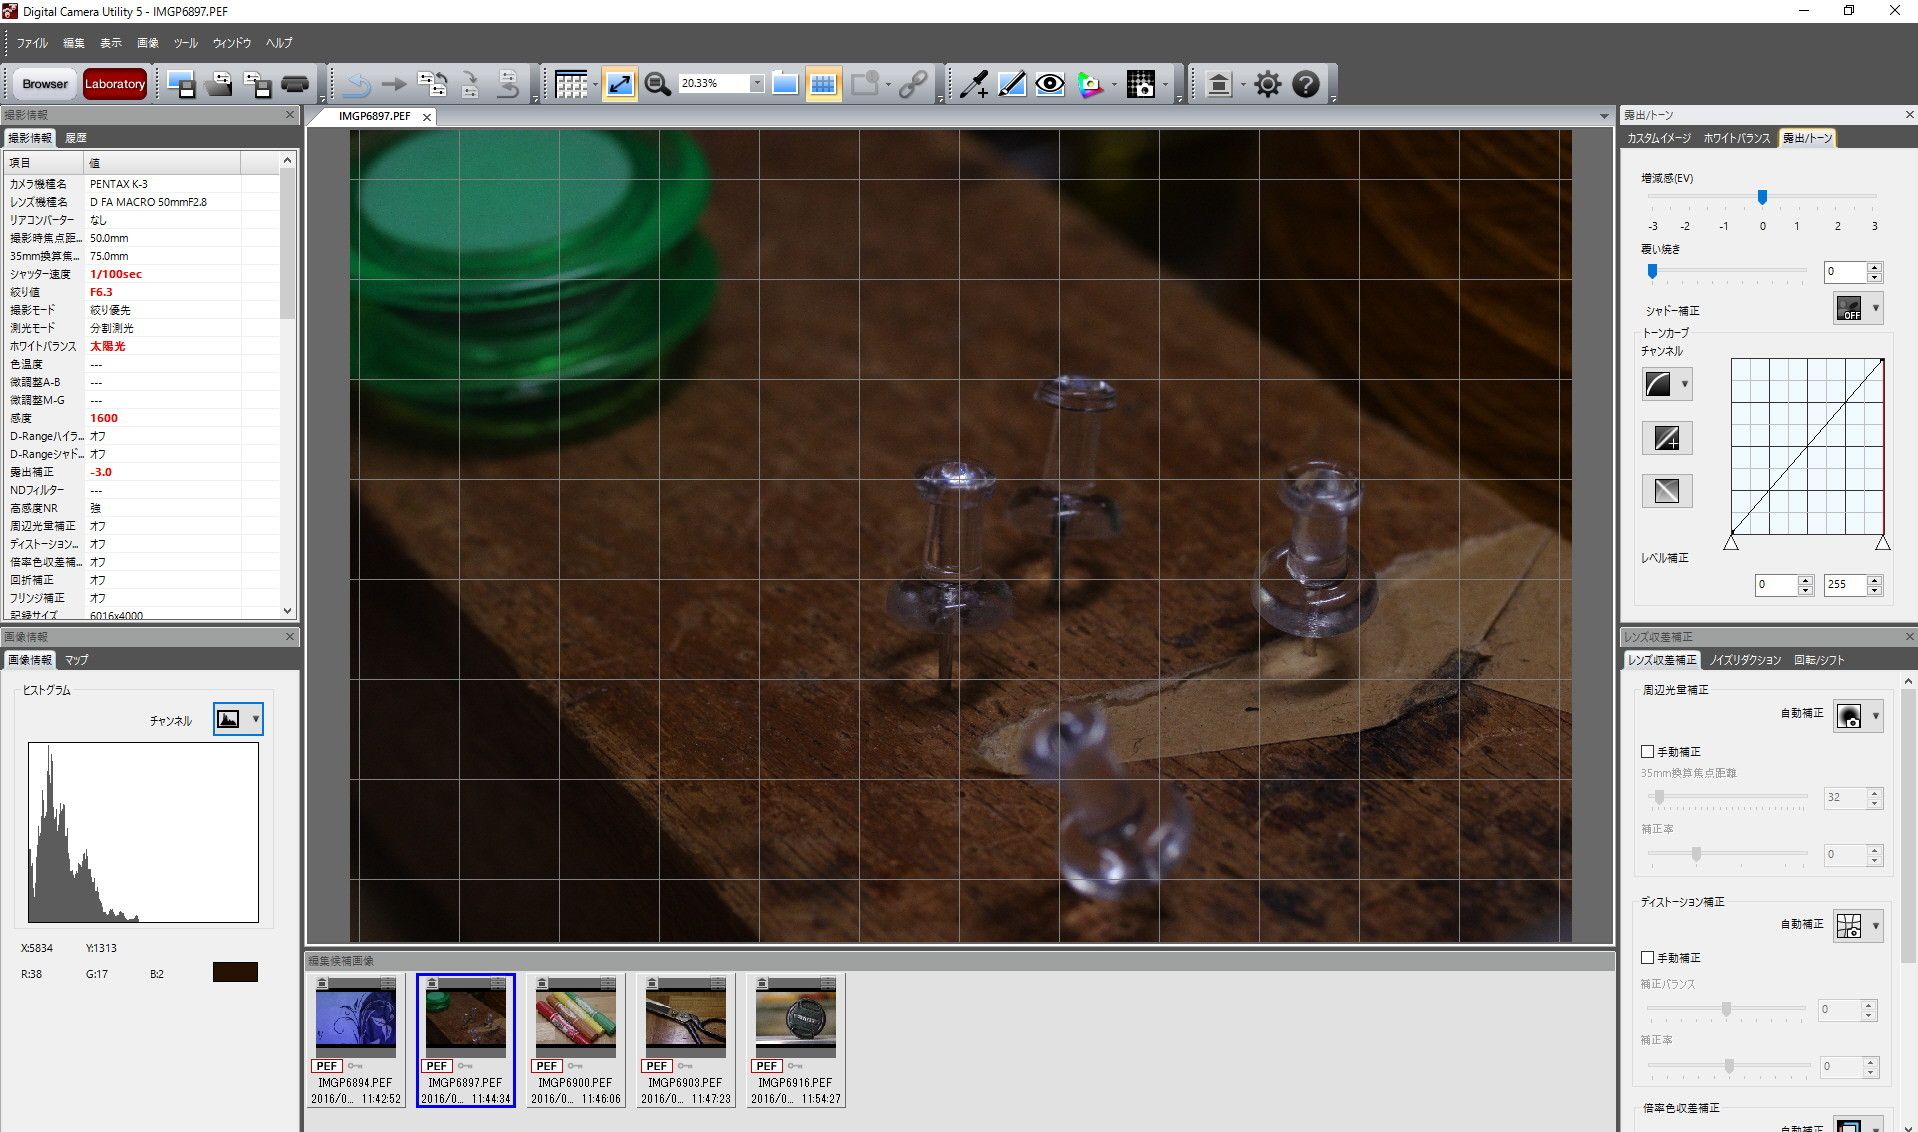
Task: Click the dotted camera pattern icon
Action: point(1140,84)
